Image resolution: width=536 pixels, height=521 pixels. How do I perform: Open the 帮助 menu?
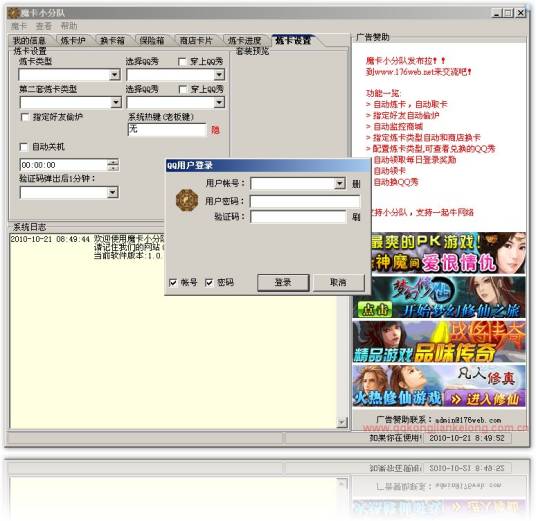pos(69,26)
